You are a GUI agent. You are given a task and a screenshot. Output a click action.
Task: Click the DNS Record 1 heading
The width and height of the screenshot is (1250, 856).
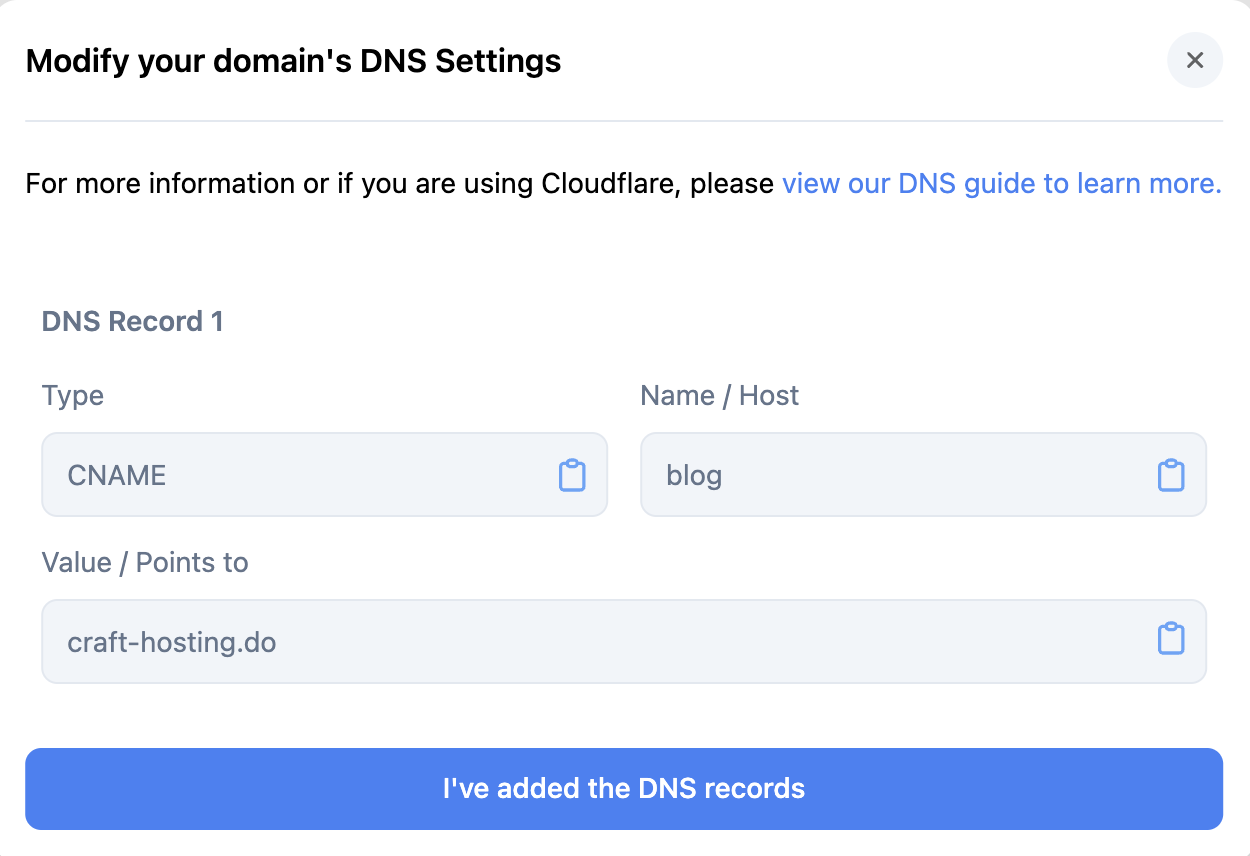point(132,321)
